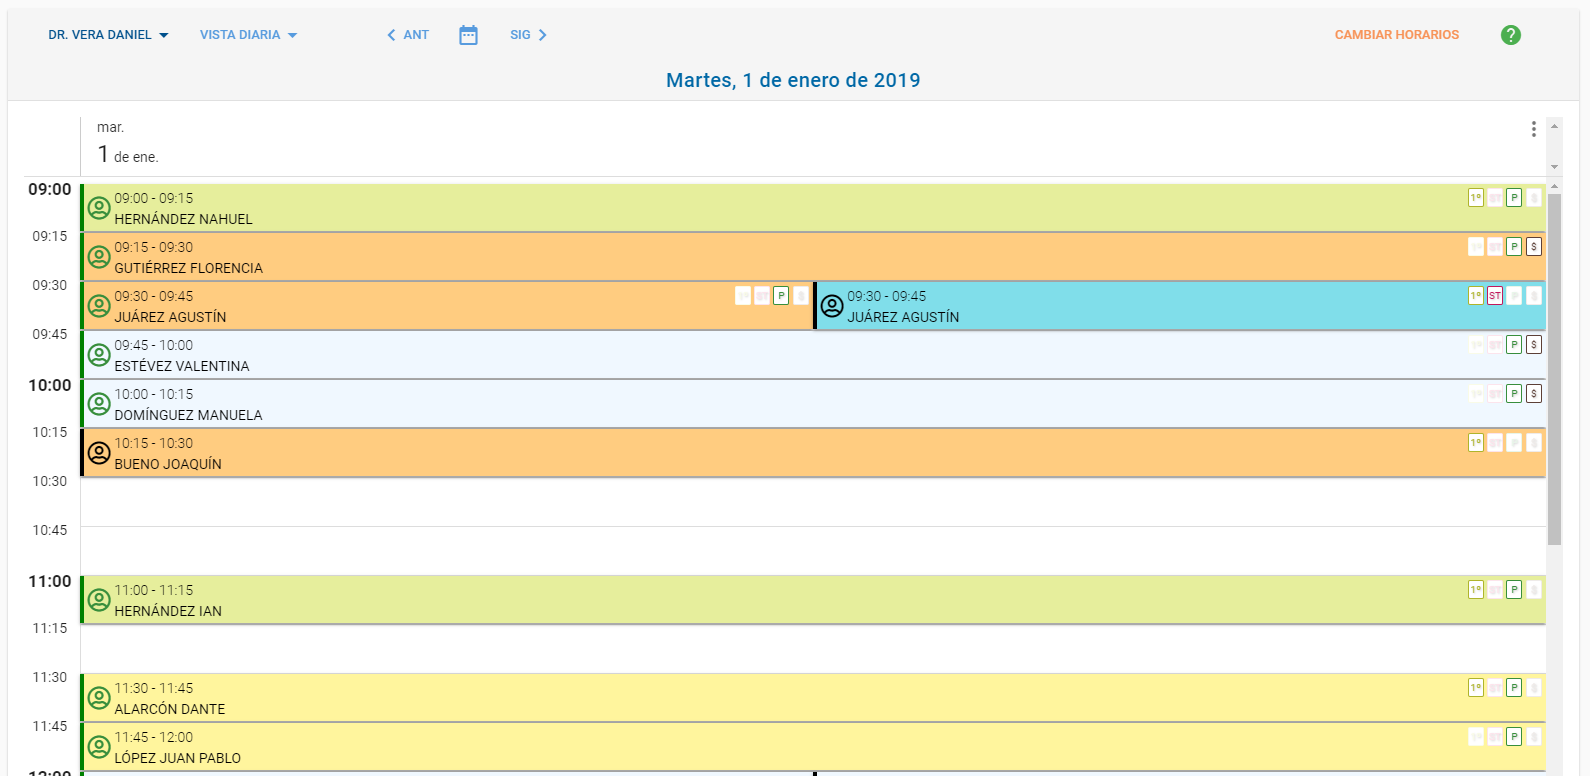
Task: Click Hernández Nahuel's patient avatar icon
Action: [99, 208]
